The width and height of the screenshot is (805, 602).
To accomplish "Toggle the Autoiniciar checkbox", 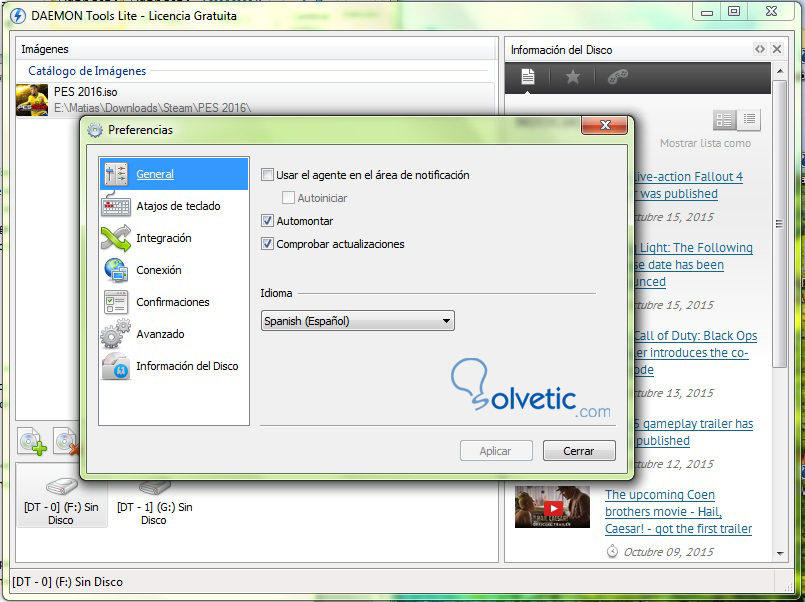I will [x=289, y=198].
